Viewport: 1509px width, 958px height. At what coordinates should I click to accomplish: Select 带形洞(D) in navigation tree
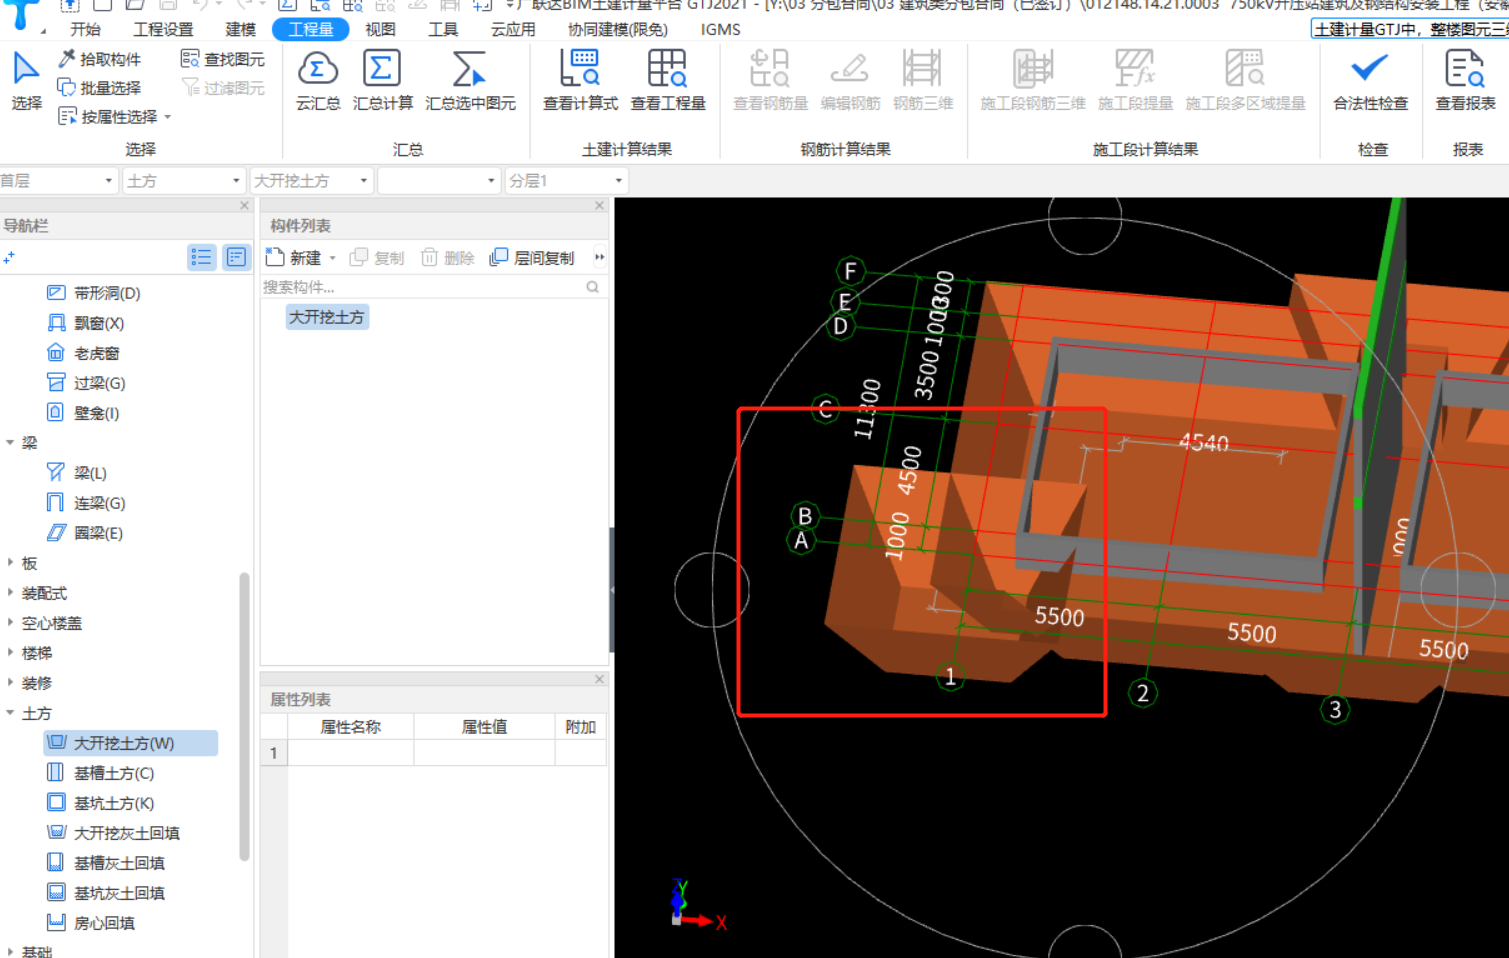pyautogui.click(x=94, y=293)
